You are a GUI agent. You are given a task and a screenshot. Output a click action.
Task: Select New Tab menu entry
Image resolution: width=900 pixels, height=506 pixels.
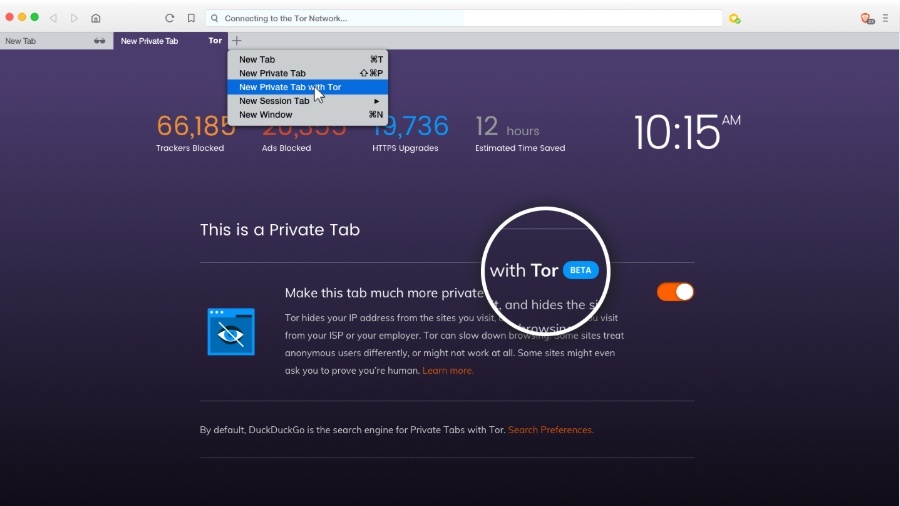tap(308, 59)
